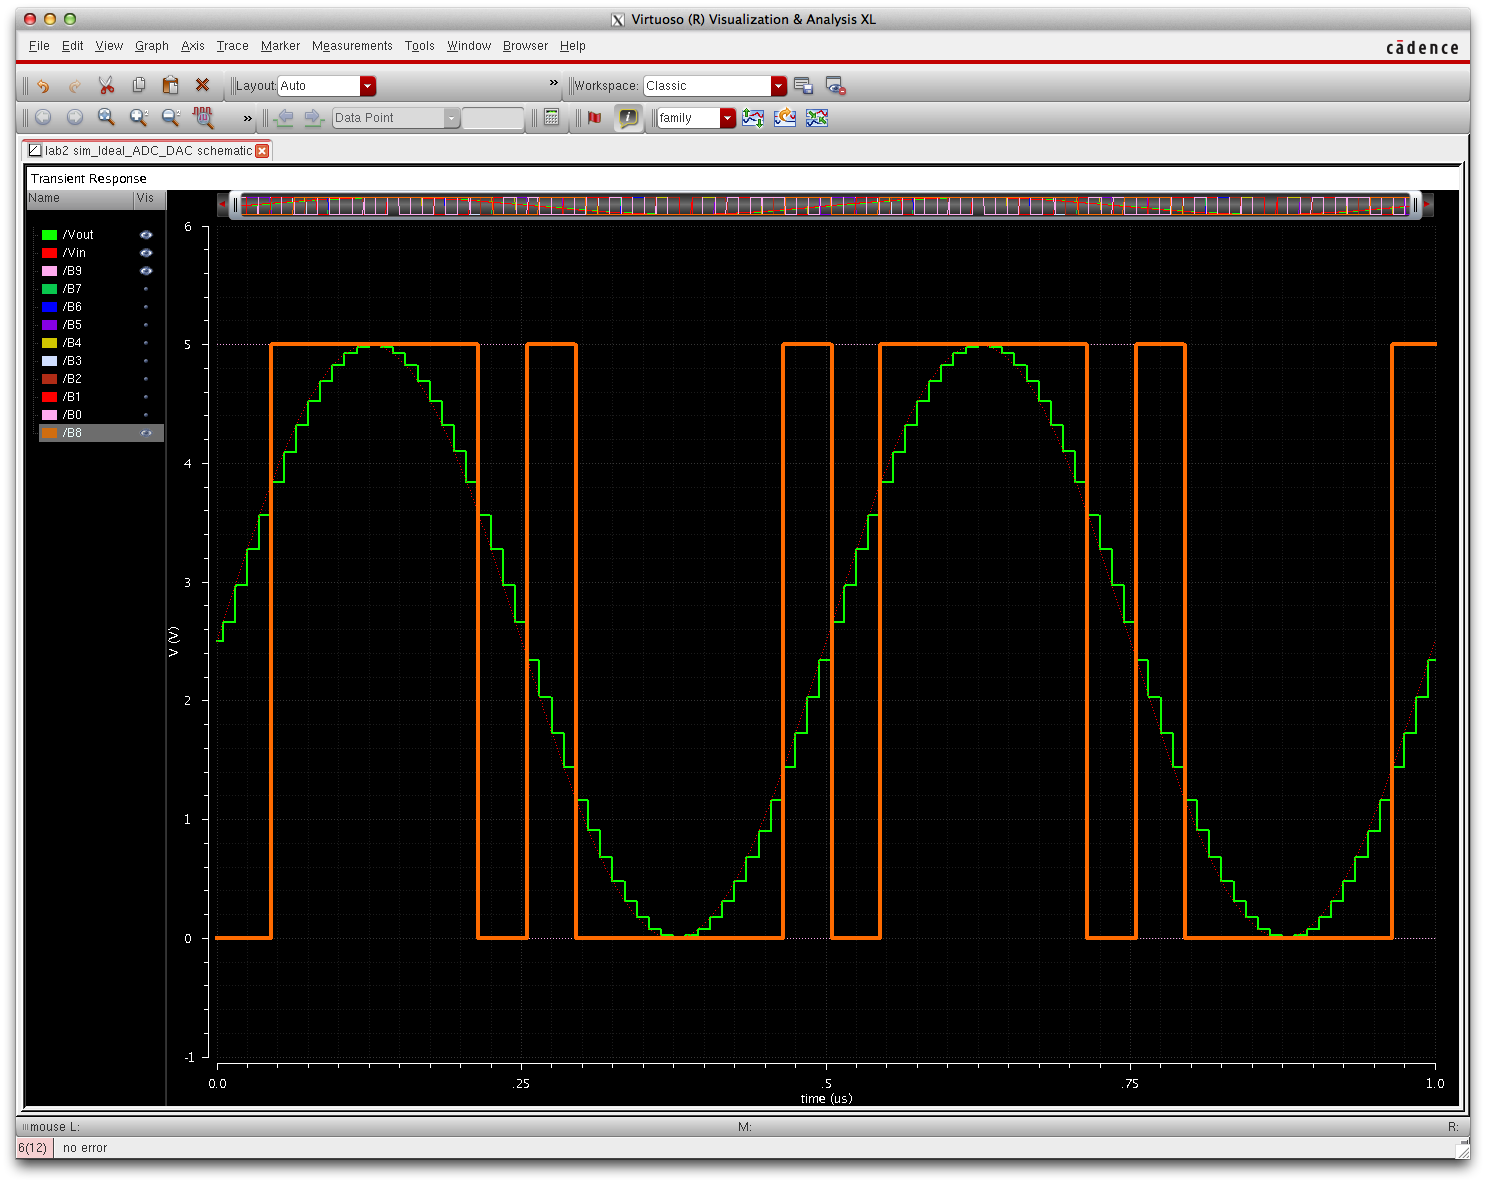The height and width of the screenshot is (1183, 1486).
Task: Open the Measurements menu
Action: 352,46
